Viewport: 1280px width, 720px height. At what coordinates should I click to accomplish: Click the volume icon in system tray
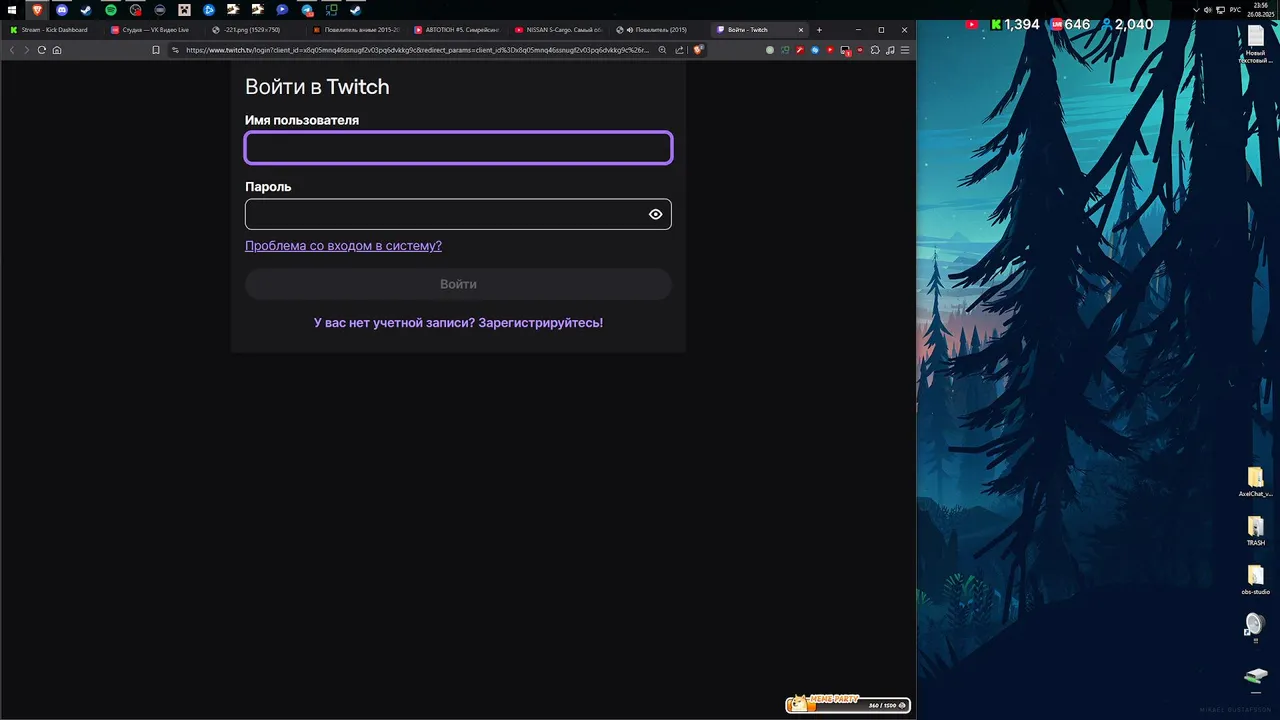(x=1208, y=10)
